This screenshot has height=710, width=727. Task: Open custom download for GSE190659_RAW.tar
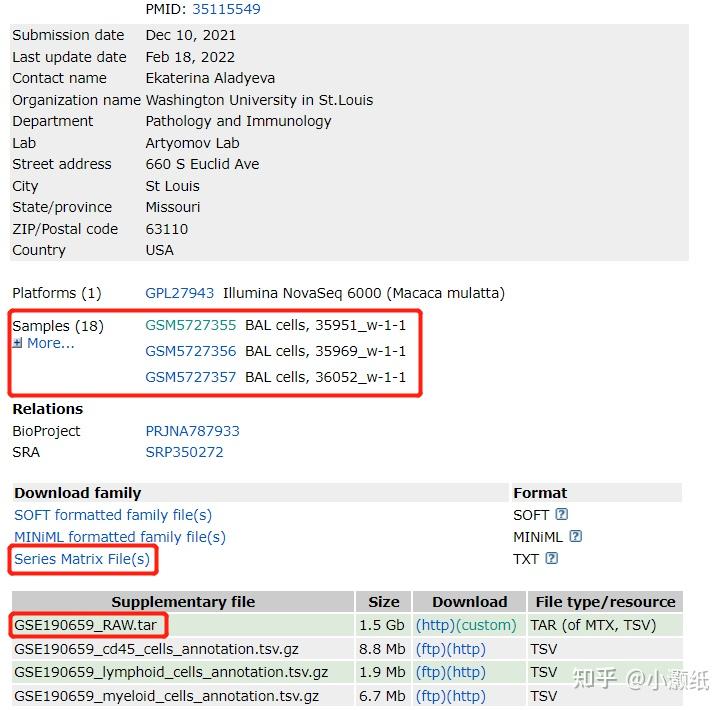tap(486, 625)
